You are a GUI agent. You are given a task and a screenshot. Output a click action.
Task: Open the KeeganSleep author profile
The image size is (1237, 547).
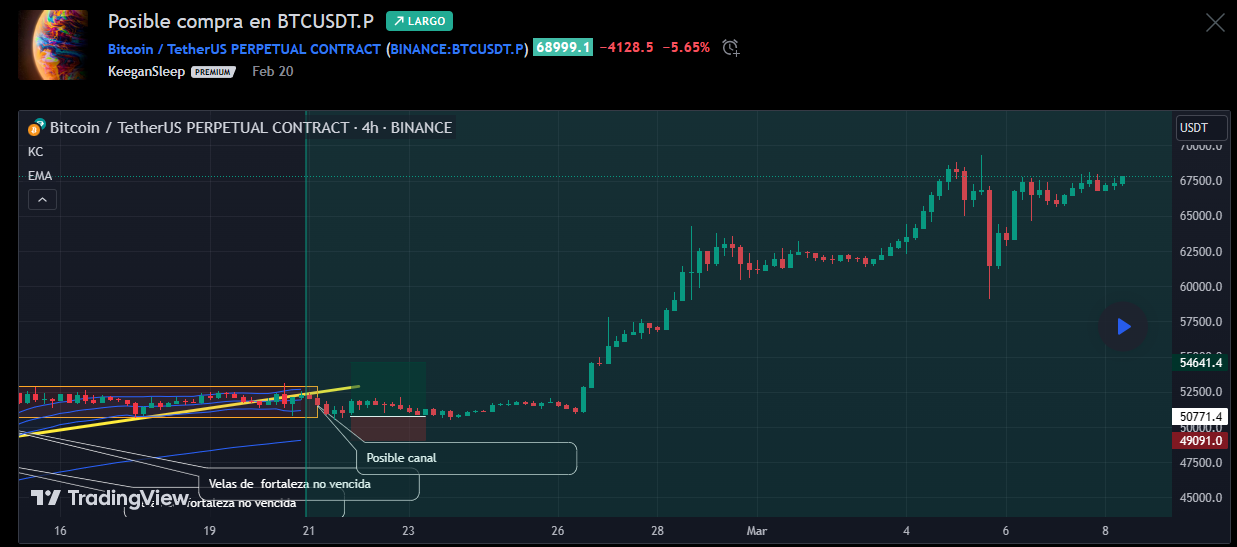[146, 72]
